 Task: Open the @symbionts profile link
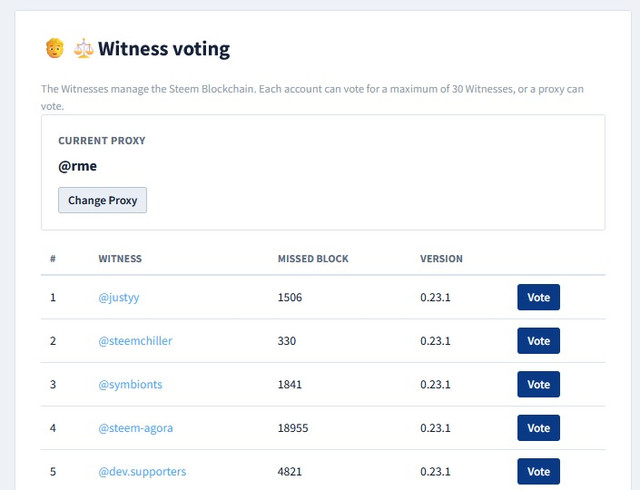click(130, 385)
